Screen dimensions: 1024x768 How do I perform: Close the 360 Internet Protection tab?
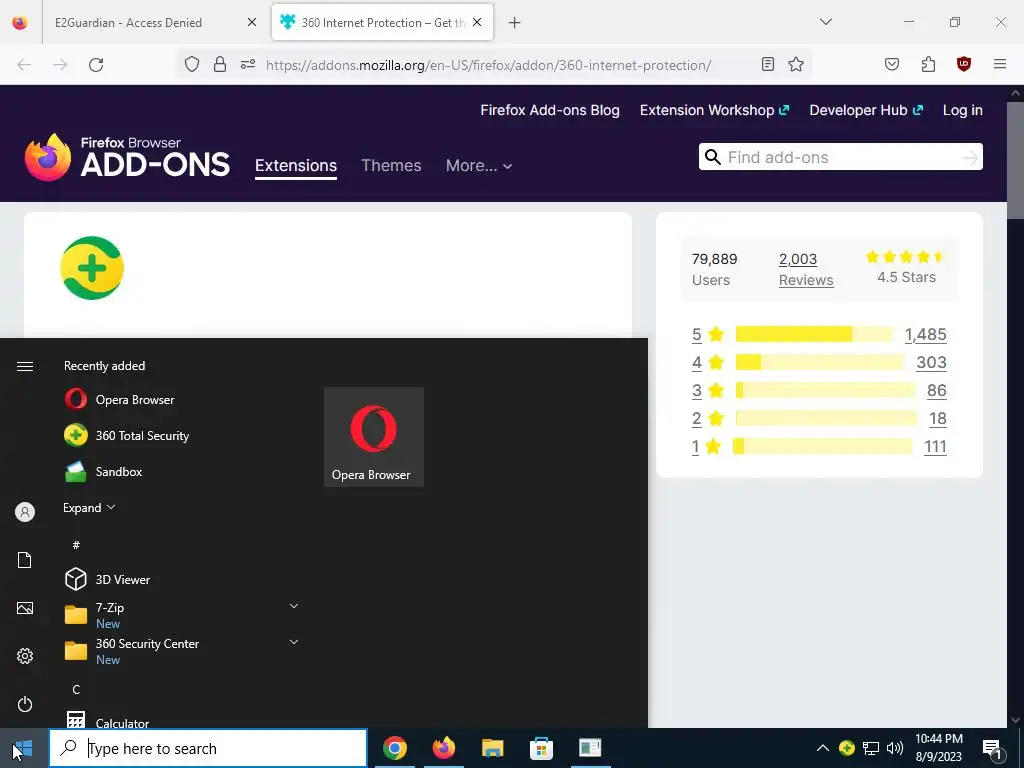(477, 22)
